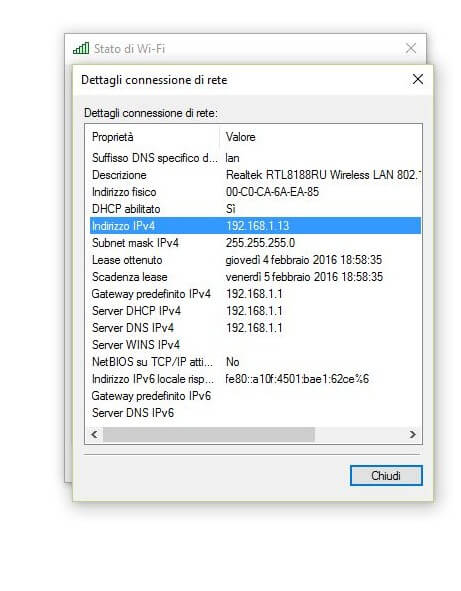
Task: Click the right scroll arrow
Action: (x=413, y=434)
